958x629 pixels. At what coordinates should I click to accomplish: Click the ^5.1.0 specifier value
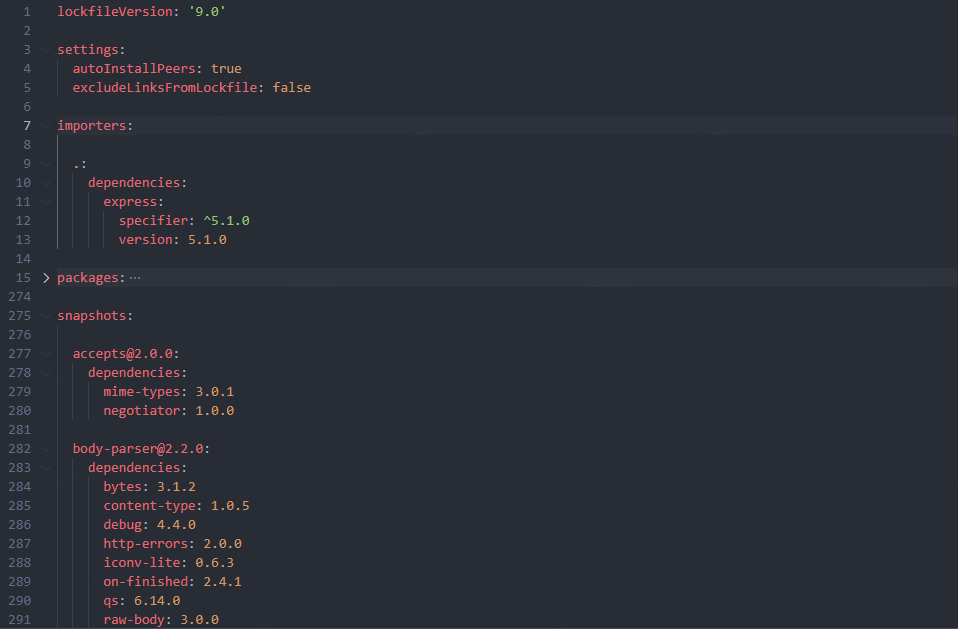pos(226,220)
